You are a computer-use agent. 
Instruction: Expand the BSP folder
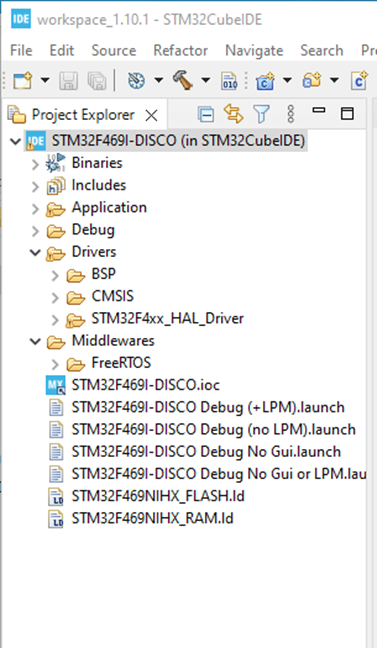click(x=55, y=275)
